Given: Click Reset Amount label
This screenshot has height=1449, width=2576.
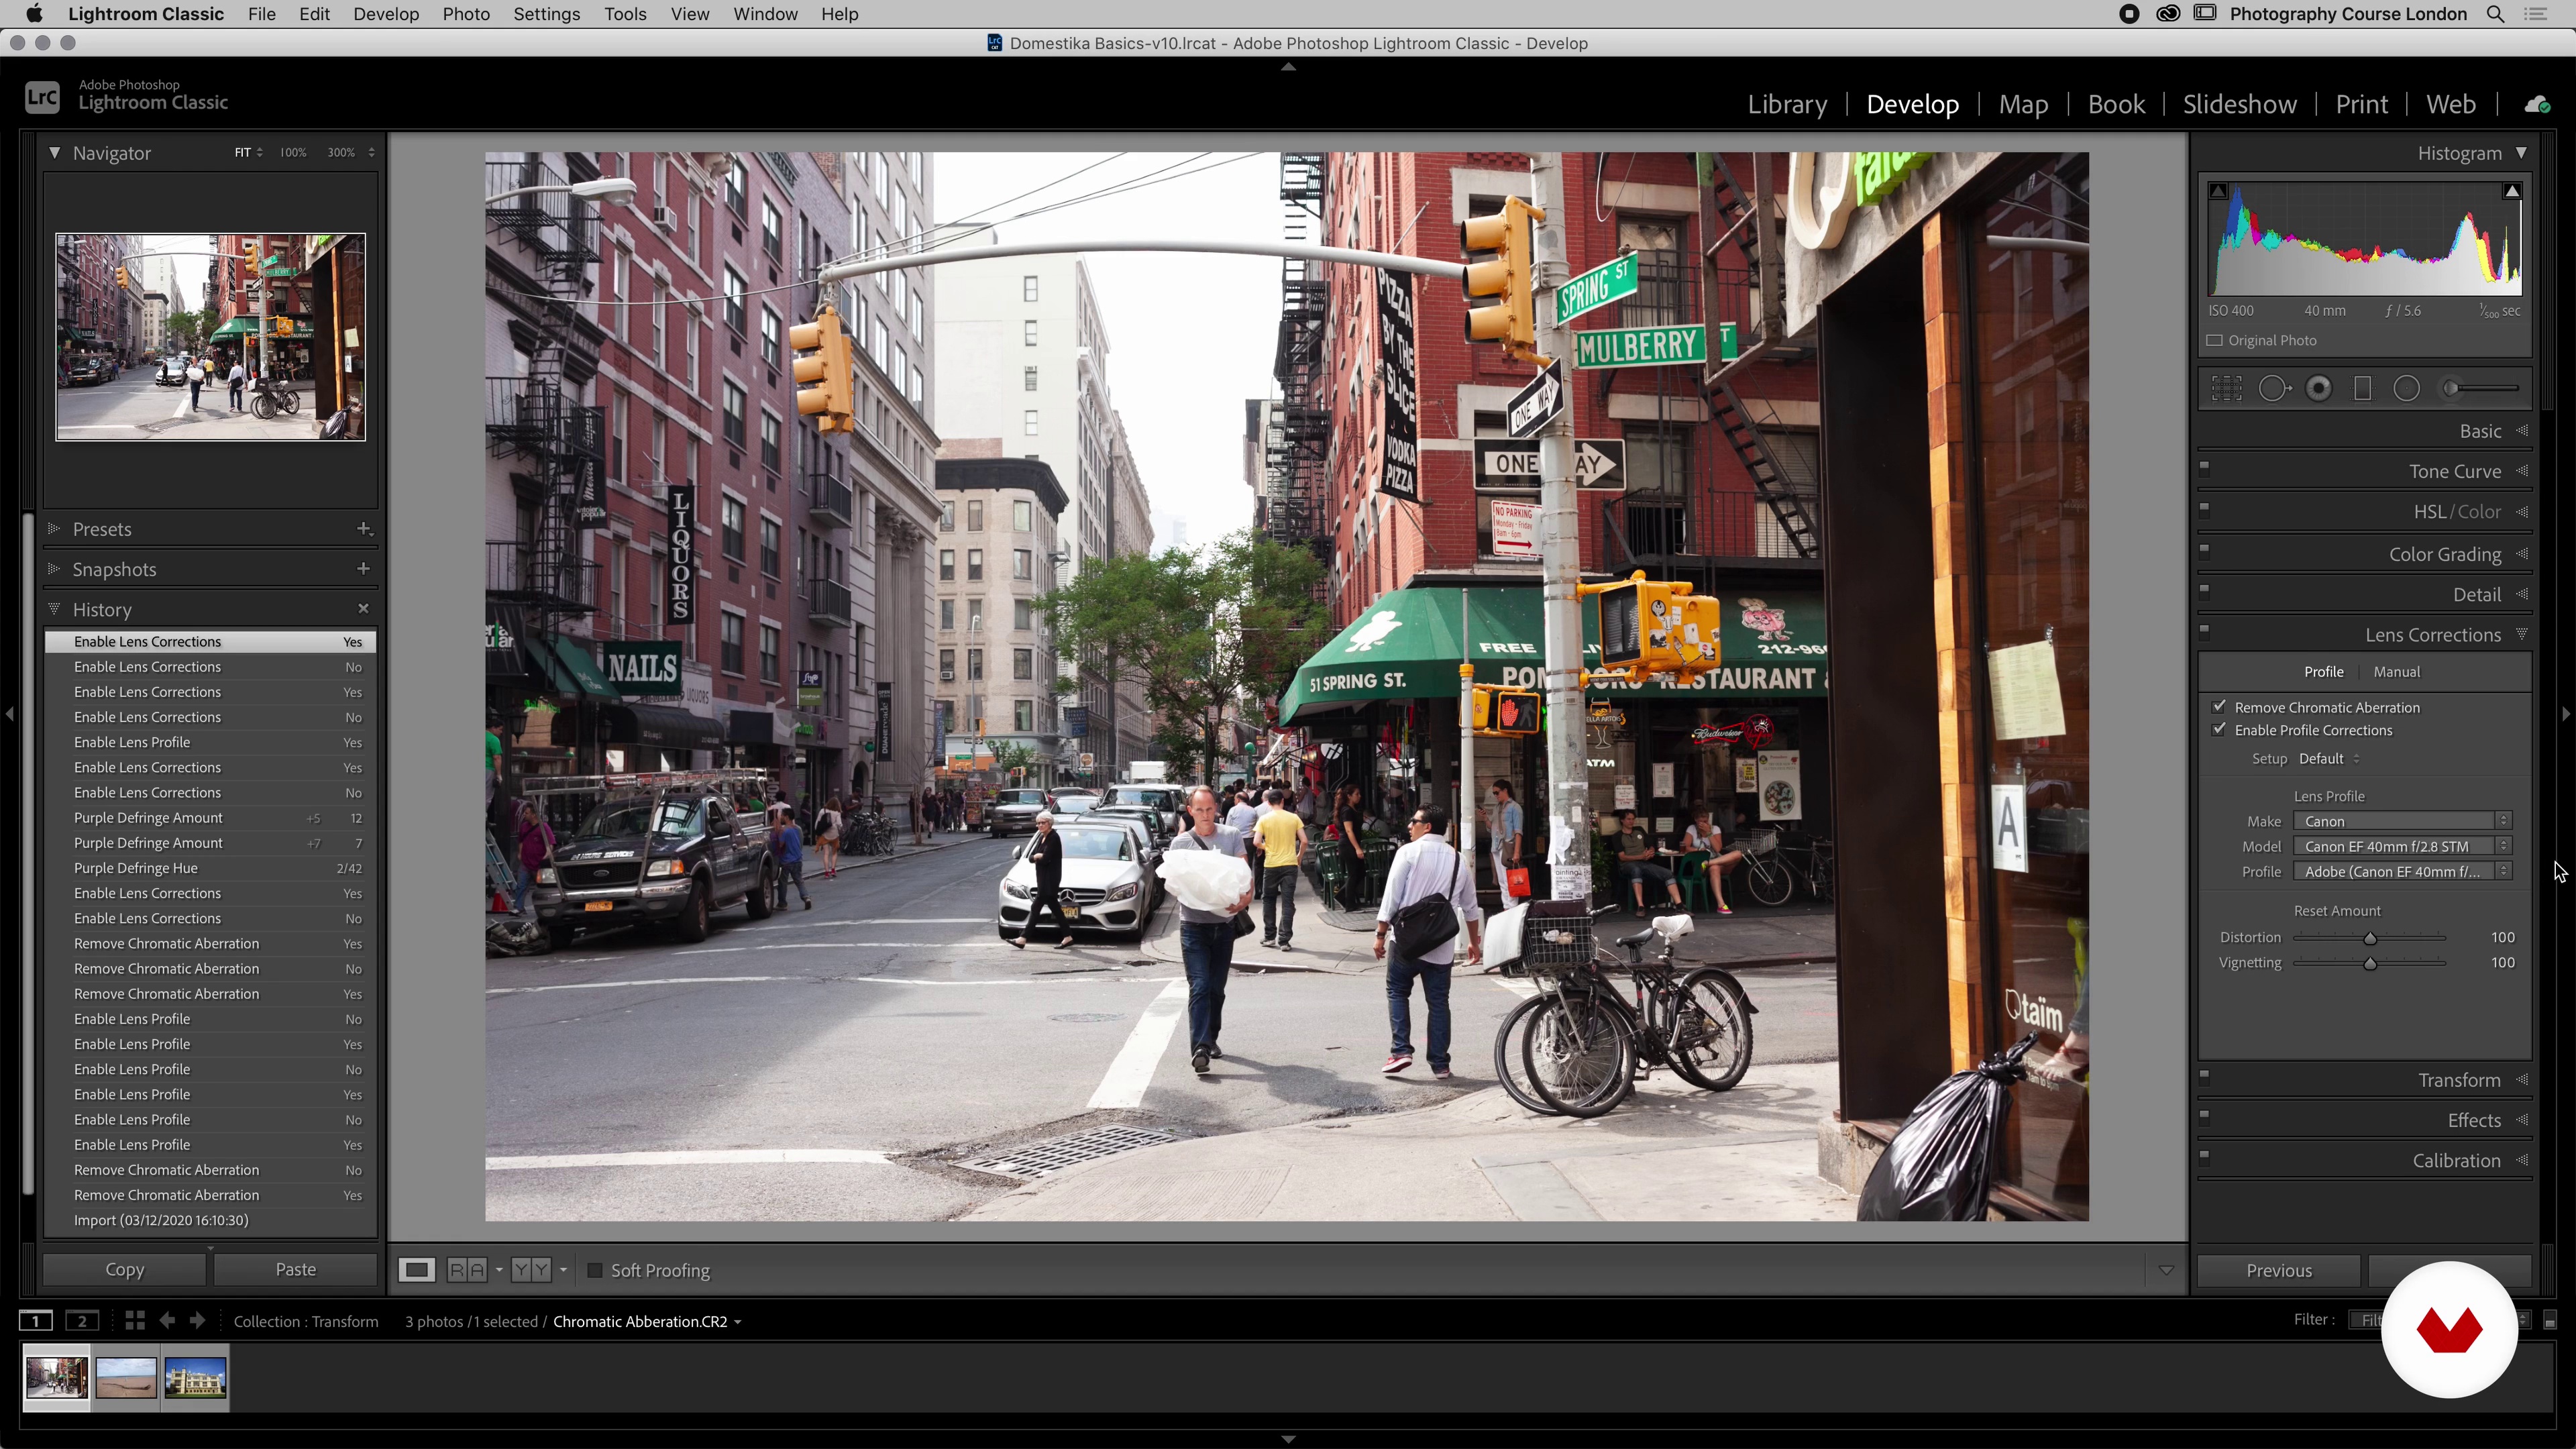Looking at the screenshot, I should tap(2337, 910).
